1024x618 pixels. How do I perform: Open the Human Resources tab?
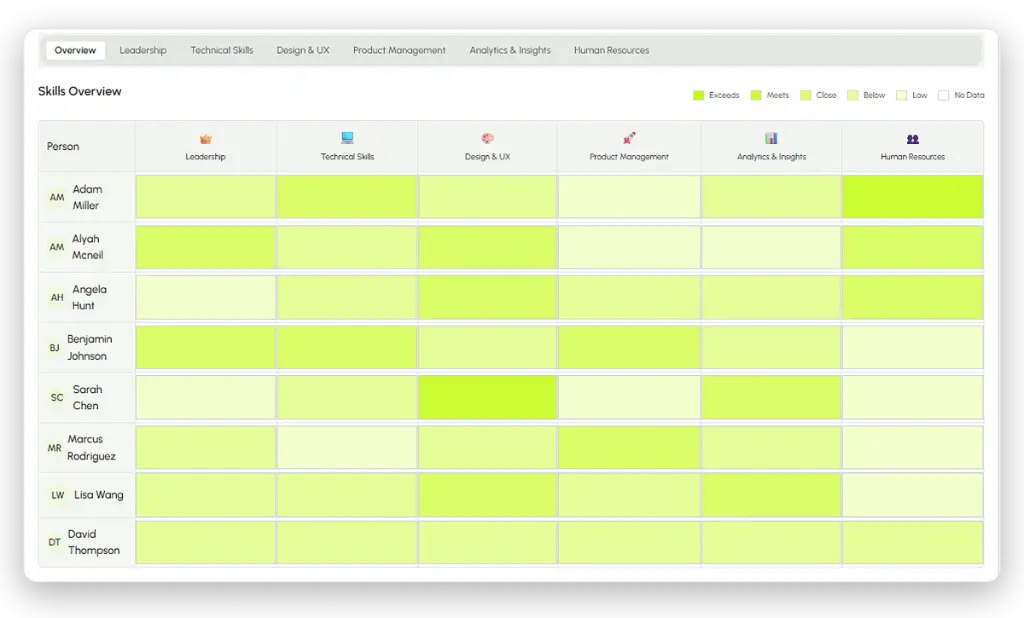click(611, 50)
